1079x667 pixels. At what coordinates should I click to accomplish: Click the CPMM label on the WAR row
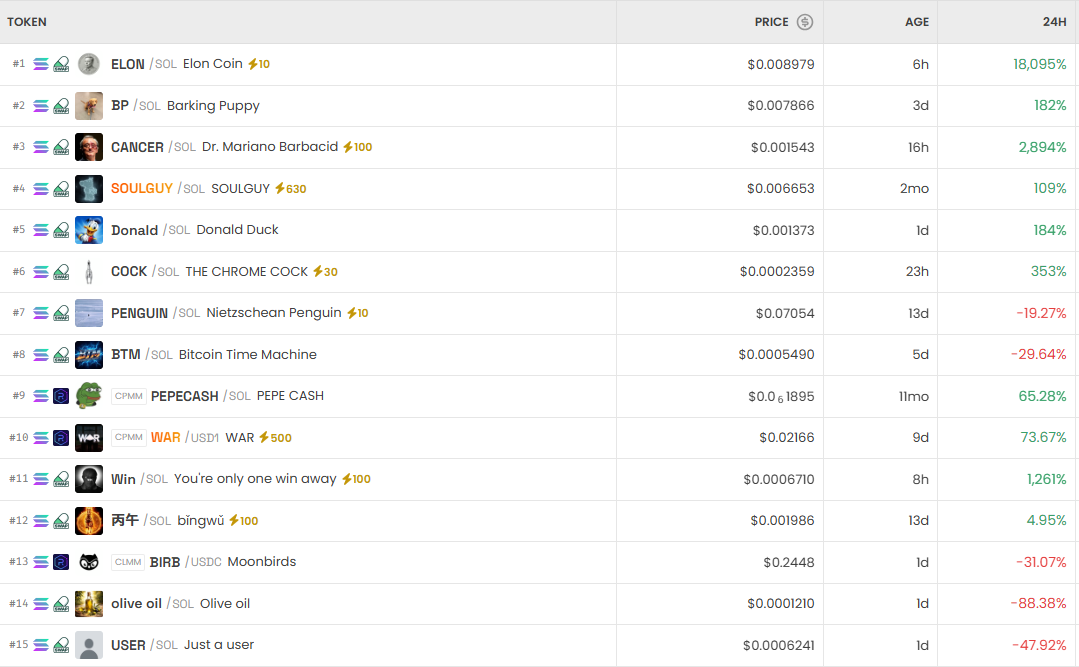(129, 438)
